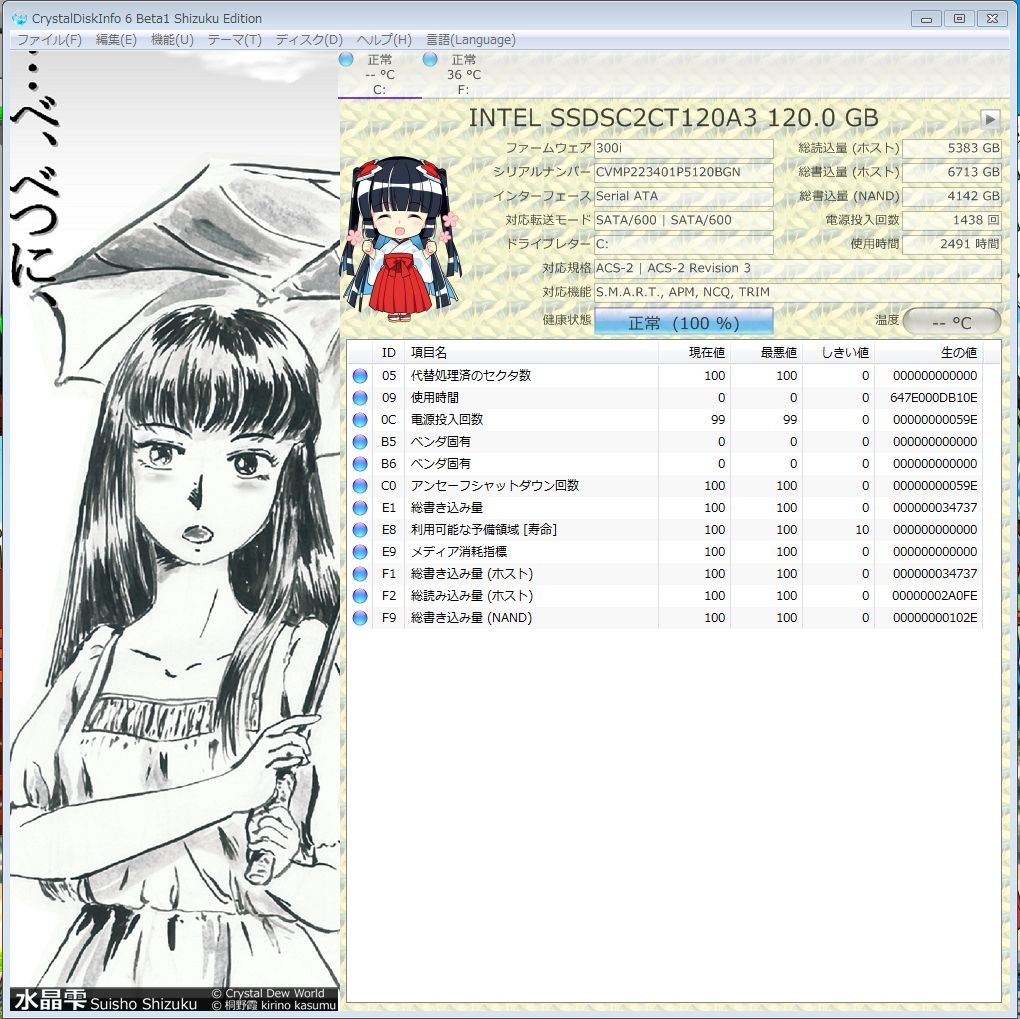
Task: Click the status orb for C: drive
Action: [x=346, y=59]
